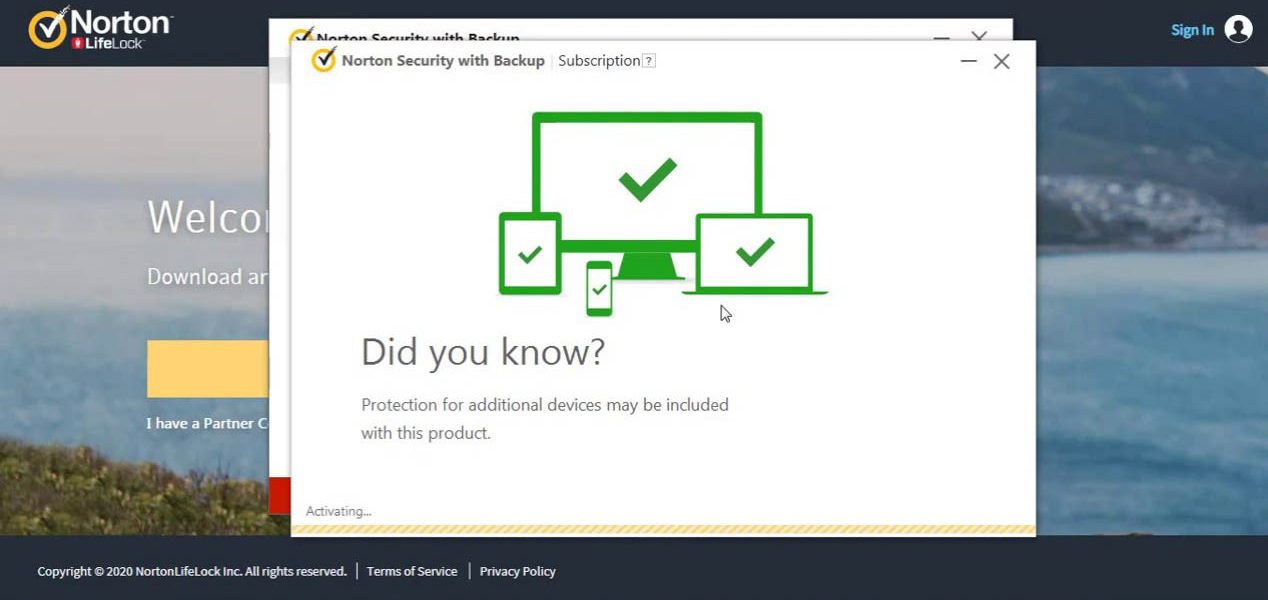Click 'Norton Security with Backup' dialog title
The height and width of the screenshot is (600, 1268).
pos(443,61)
